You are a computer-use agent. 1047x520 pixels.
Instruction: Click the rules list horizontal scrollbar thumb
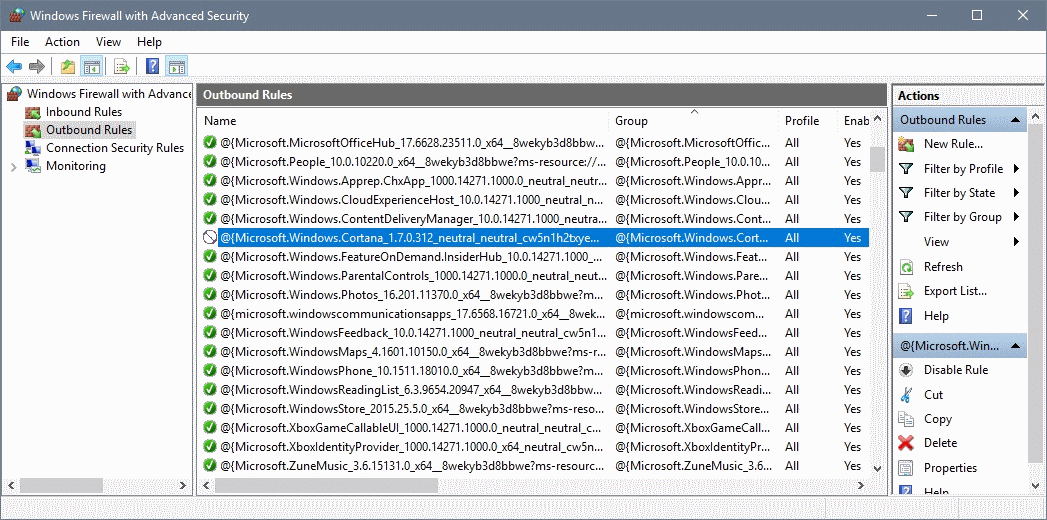click(x=326, y=485)
